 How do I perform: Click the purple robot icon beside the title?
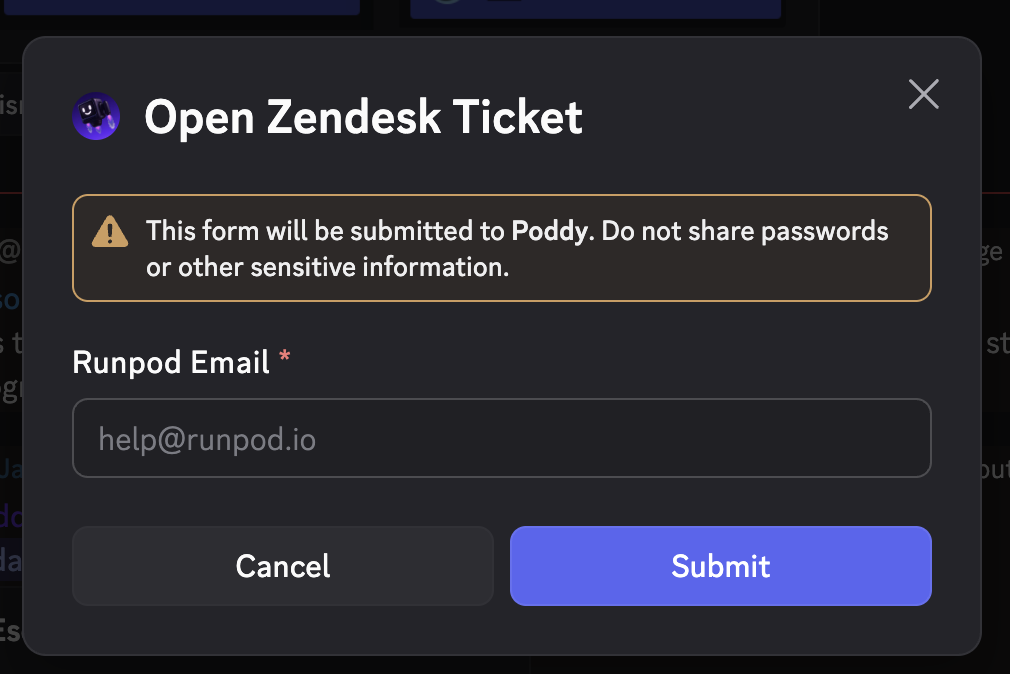click(x=96, y=117)
